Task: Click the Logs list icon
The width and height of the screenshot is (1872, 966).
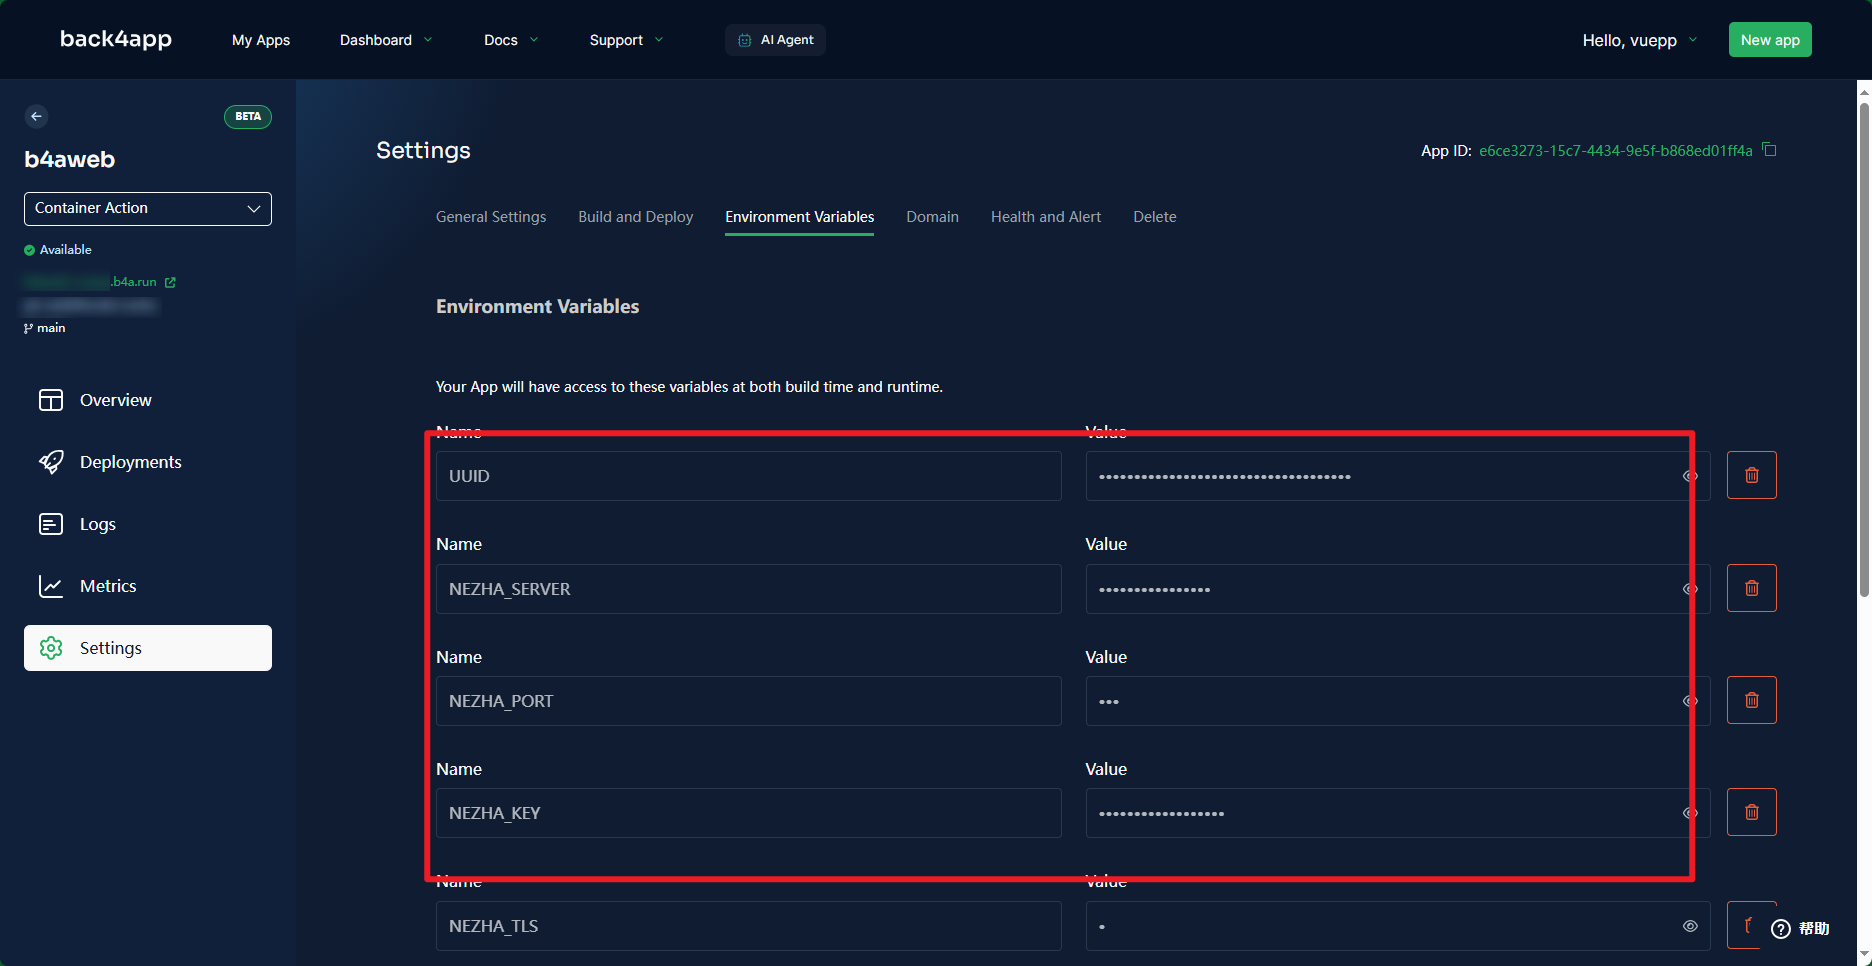Action: click(51, 524)
